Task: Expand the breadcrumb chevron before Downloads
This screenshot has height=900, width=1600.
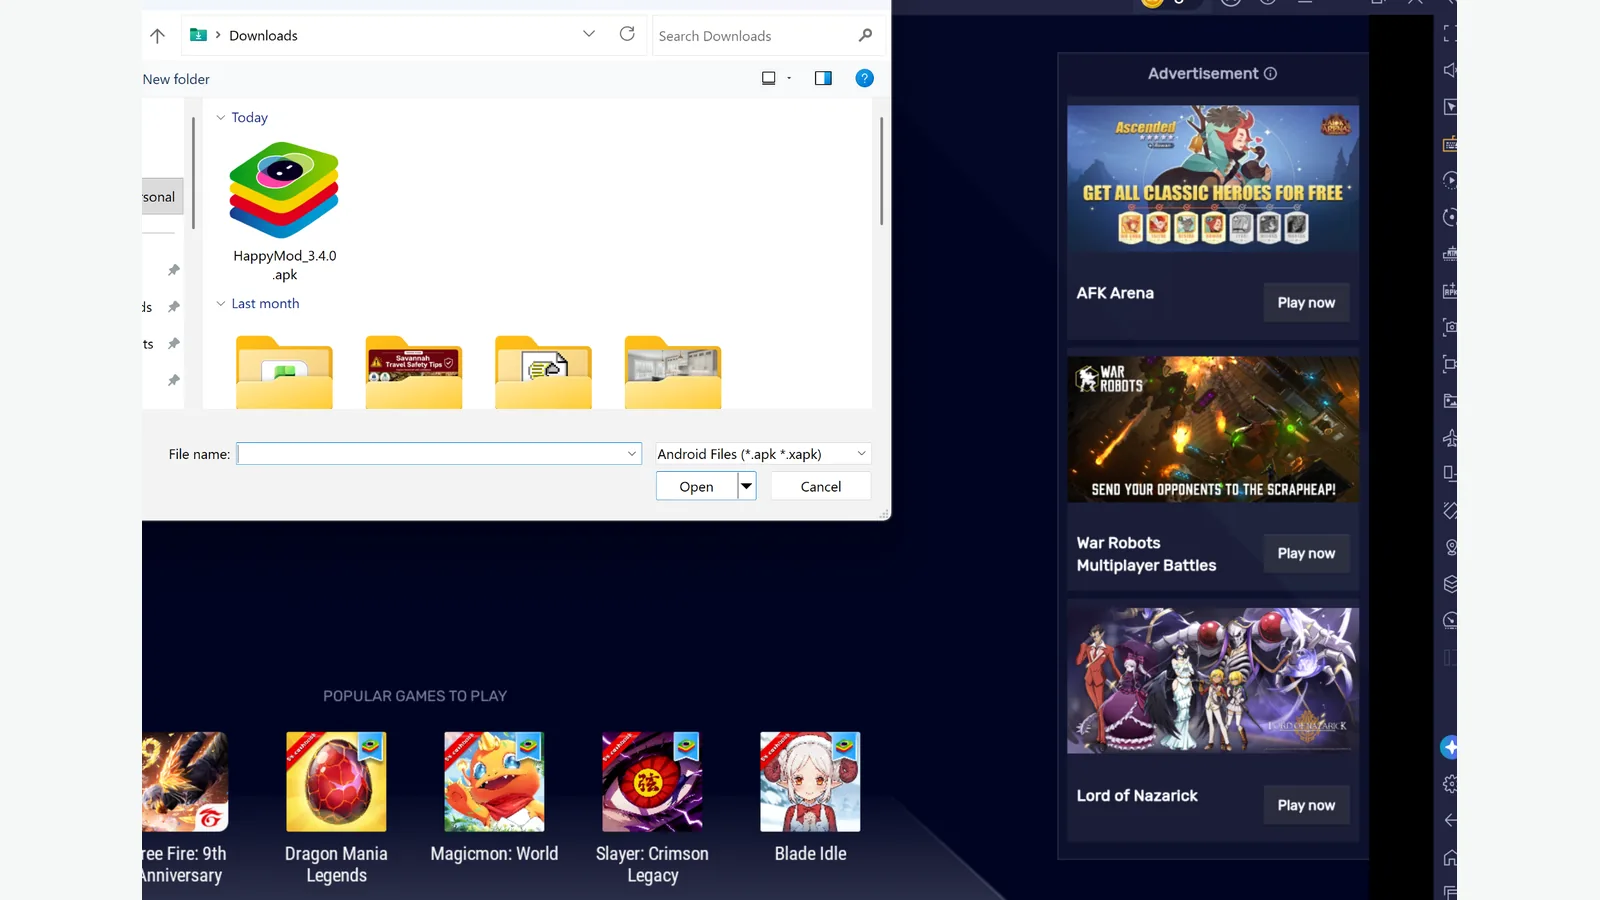Action: (x=218, y=35)
